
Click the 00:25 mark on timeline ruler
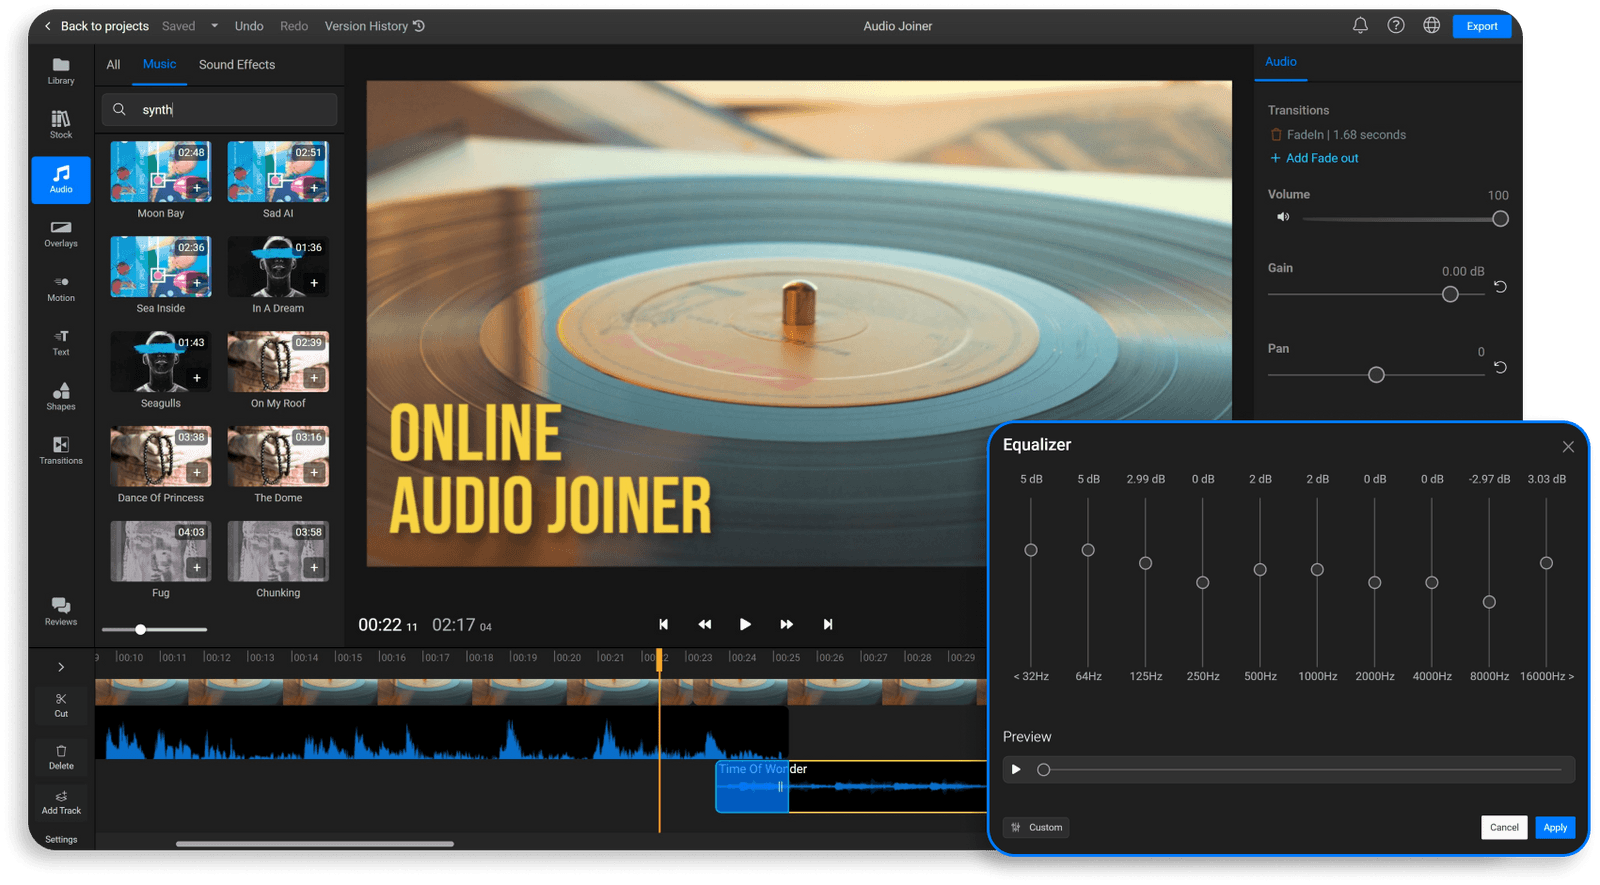coord(786,657)
